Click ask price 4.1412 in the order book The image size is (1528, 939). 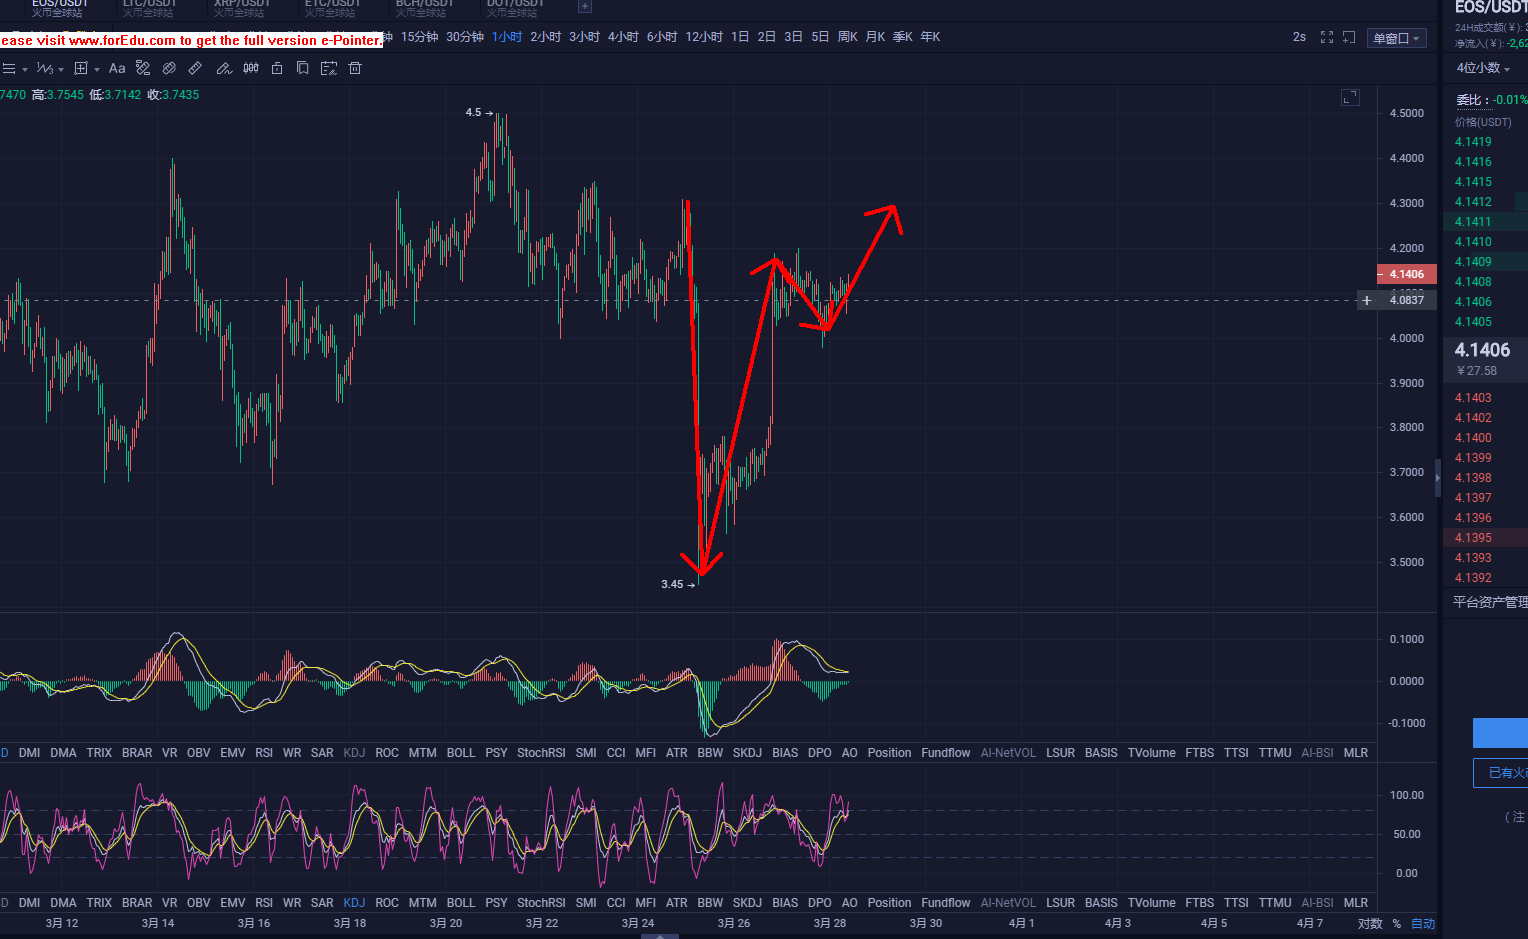(1473, 202)
